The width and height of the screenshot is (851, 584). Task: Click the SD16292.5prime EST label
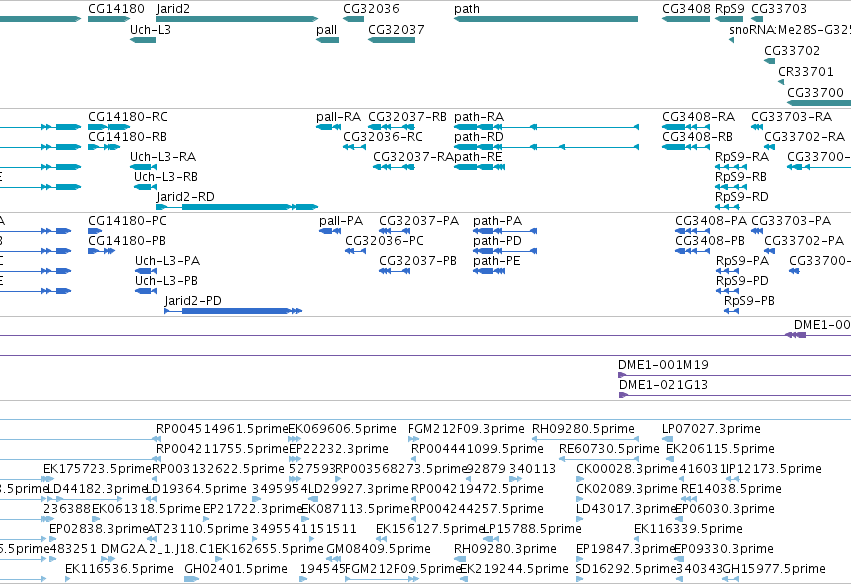[625, 569]
